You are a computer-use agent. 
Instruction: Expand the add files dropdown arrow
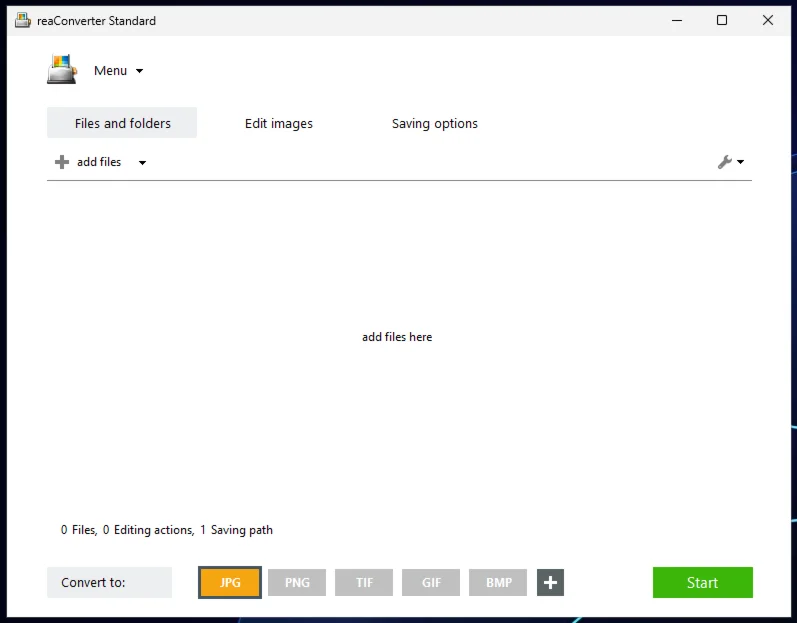click(142, 163)
